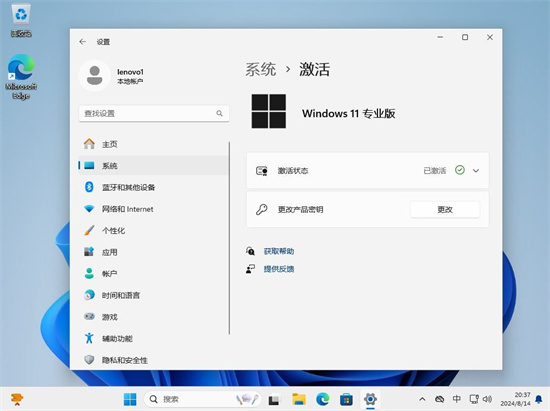Screen dimensions: 550x411
Task: Click the widgets icon at the taskbar's left end
Action: [x=17, y=399]
